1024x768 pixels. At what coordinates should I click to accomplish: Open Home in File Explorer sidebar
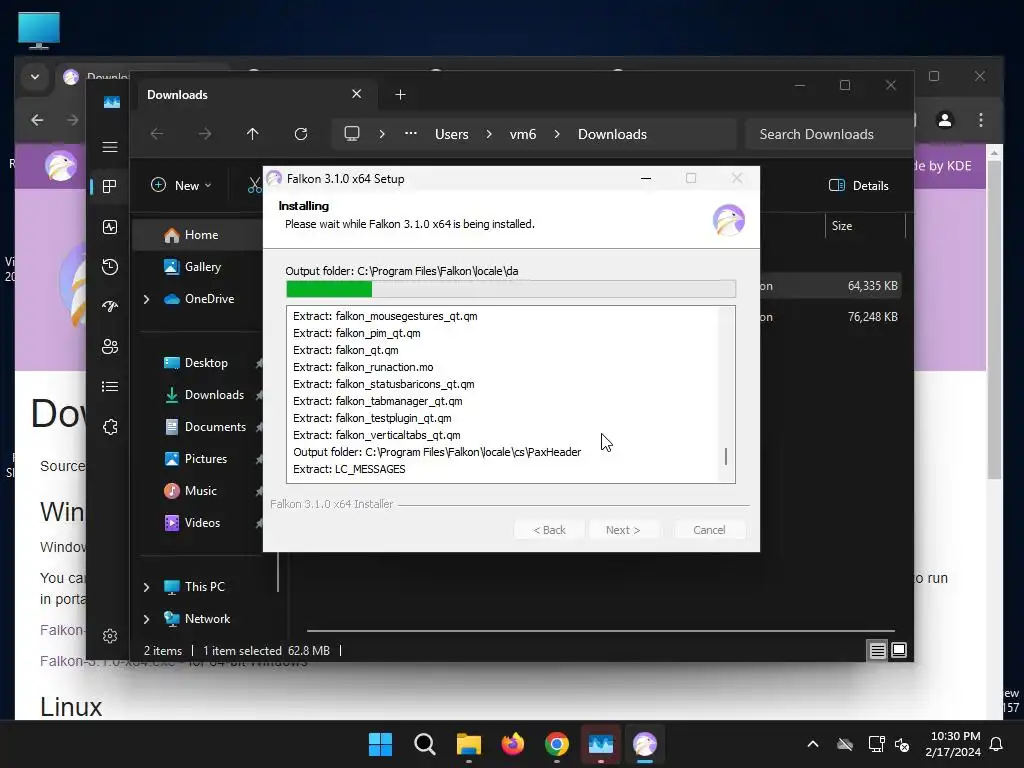point(200,235)
